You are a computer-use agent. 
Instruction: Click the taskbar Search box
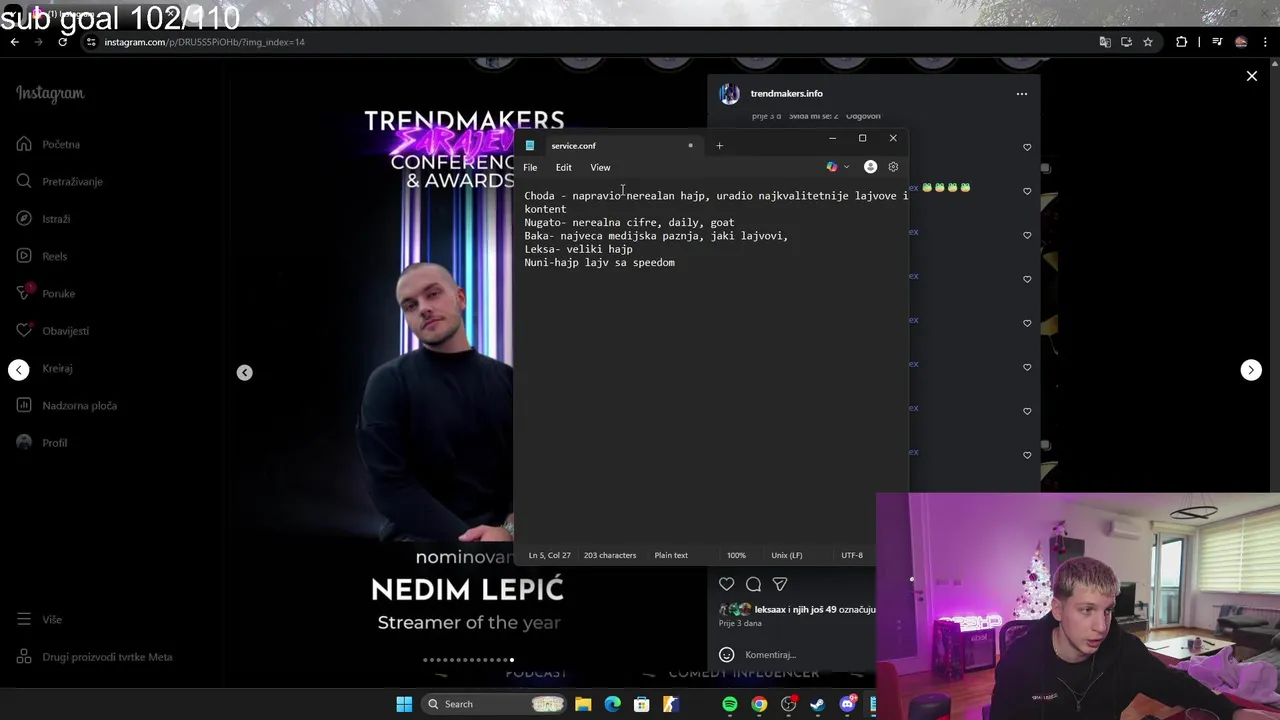[494, 704]
